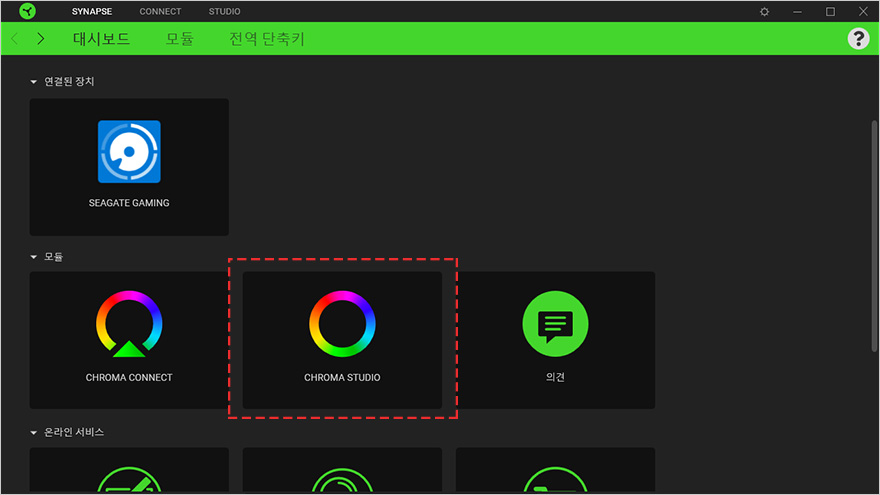Collapse the 연결된 장치 section
880x495 pixels.
point(34,82)
